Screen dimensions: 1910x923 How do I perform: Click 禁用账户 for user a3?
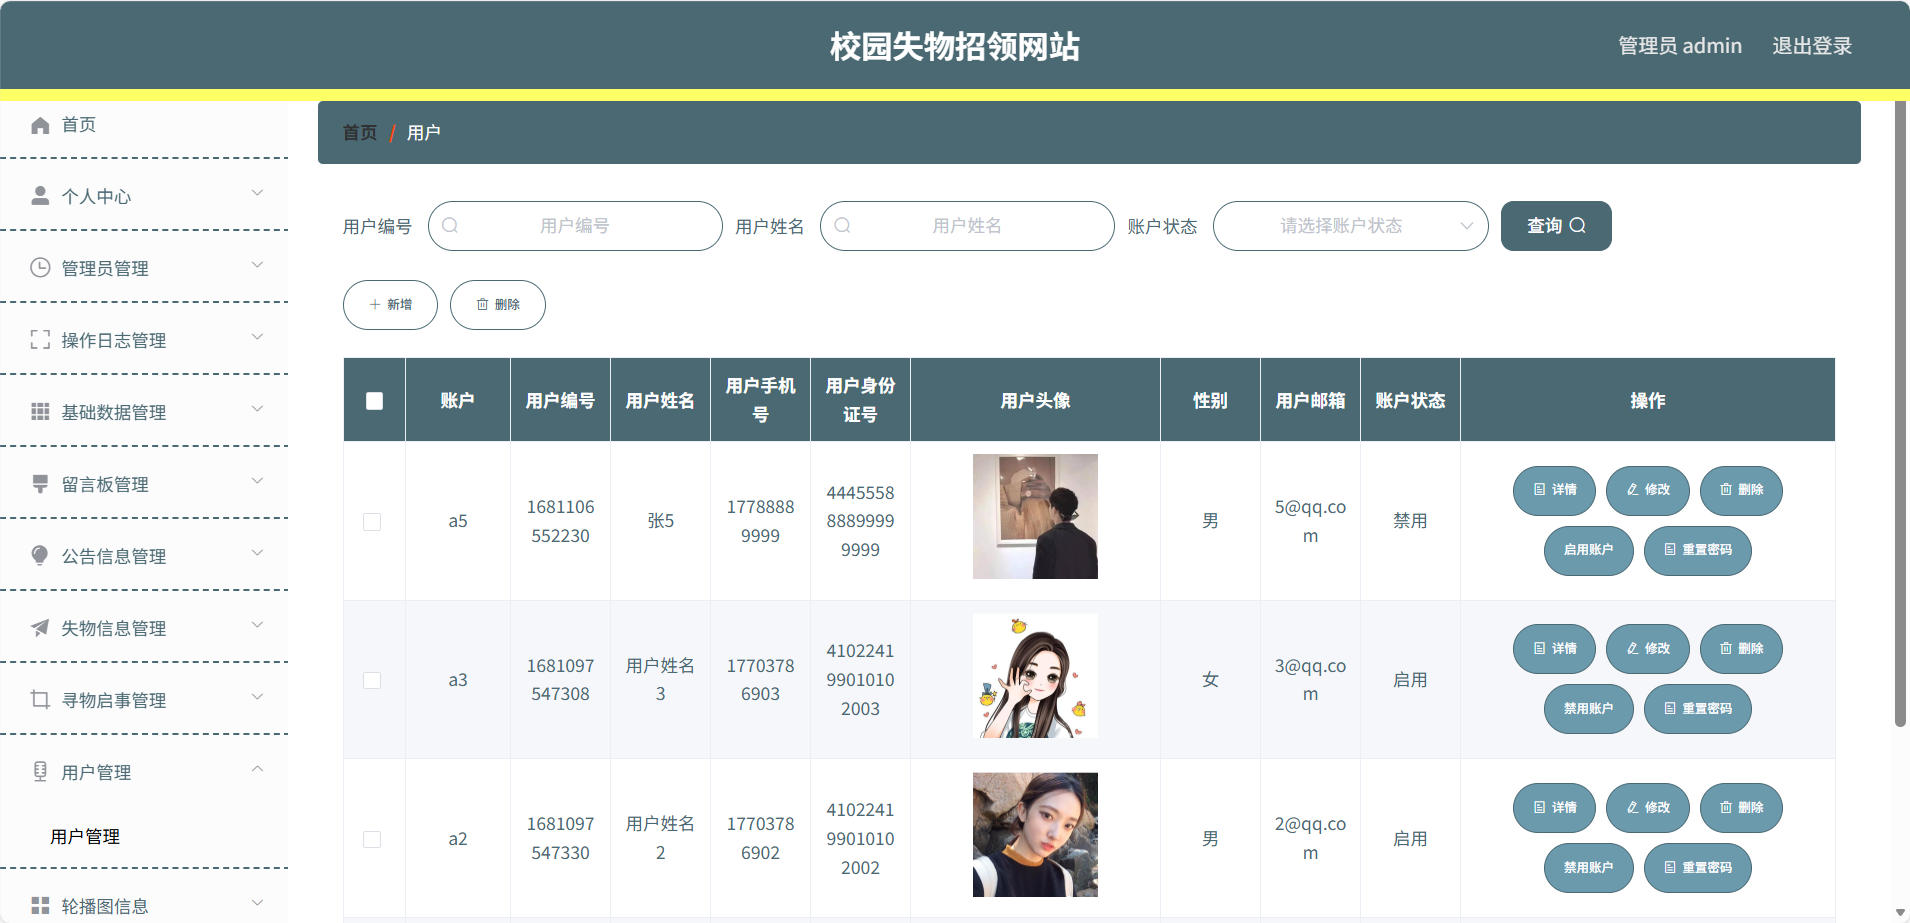tap(1588, 709)
